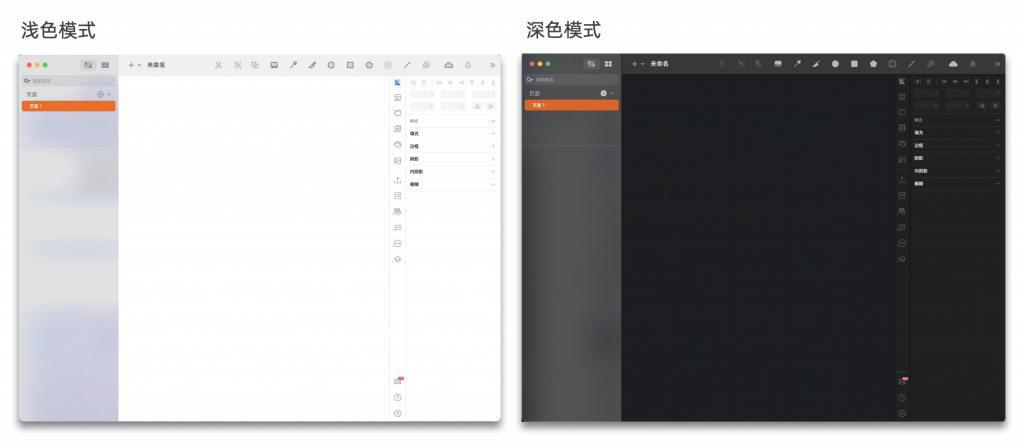This screenshot has height=447, width=1024.
Task: Open the toolbar overflow chevrons in light window
Action: [x=492, y=65]
